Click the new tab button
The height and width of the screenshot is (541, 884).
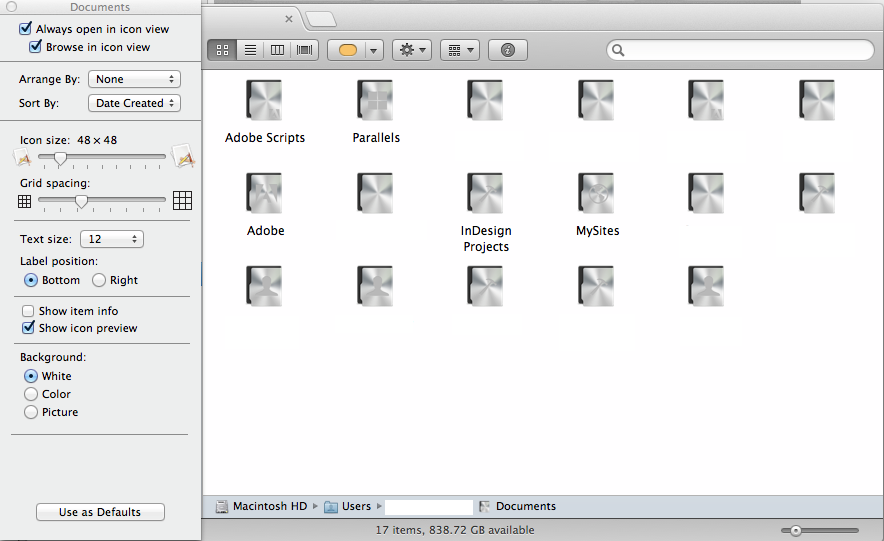point(321,19)
